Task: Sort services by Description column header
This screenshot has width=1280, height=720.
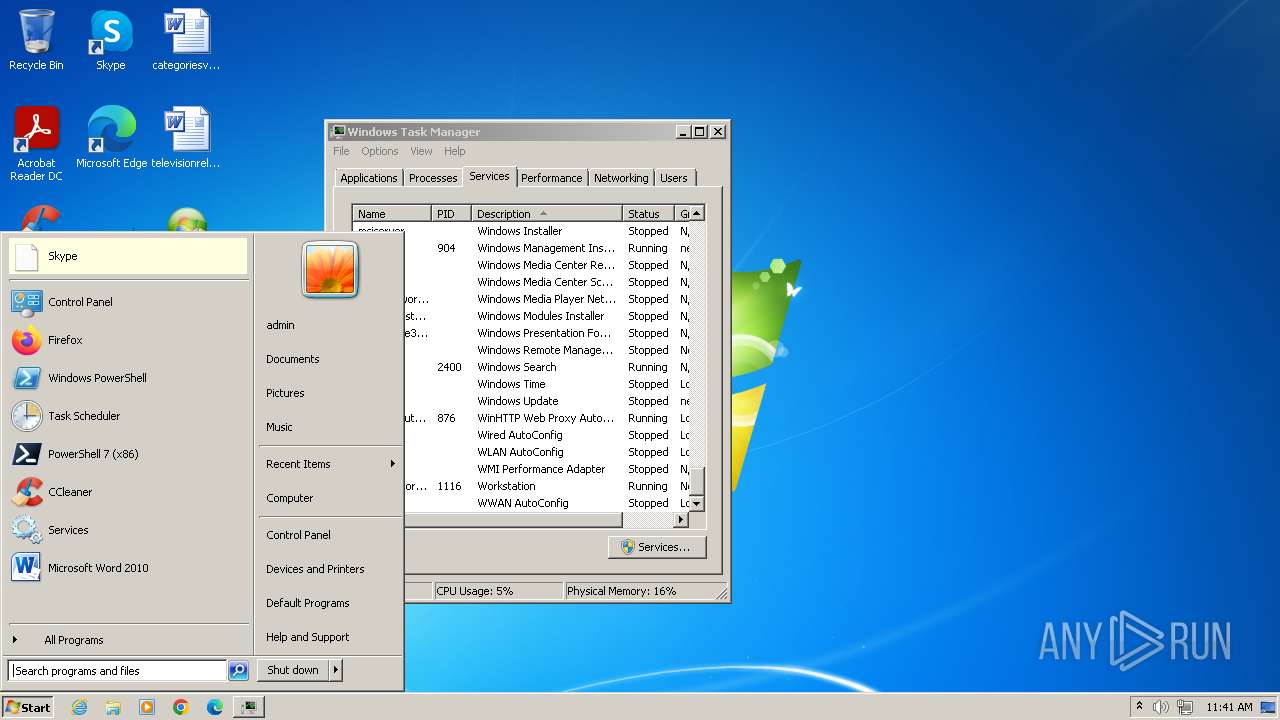Action: coord(547,214)
